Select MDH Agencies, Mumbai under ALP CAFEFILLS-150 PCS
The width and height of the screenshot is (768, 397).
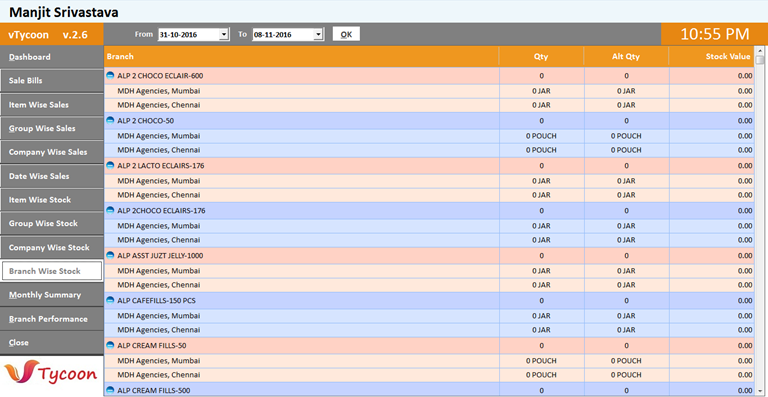click(x=159, y=316)
